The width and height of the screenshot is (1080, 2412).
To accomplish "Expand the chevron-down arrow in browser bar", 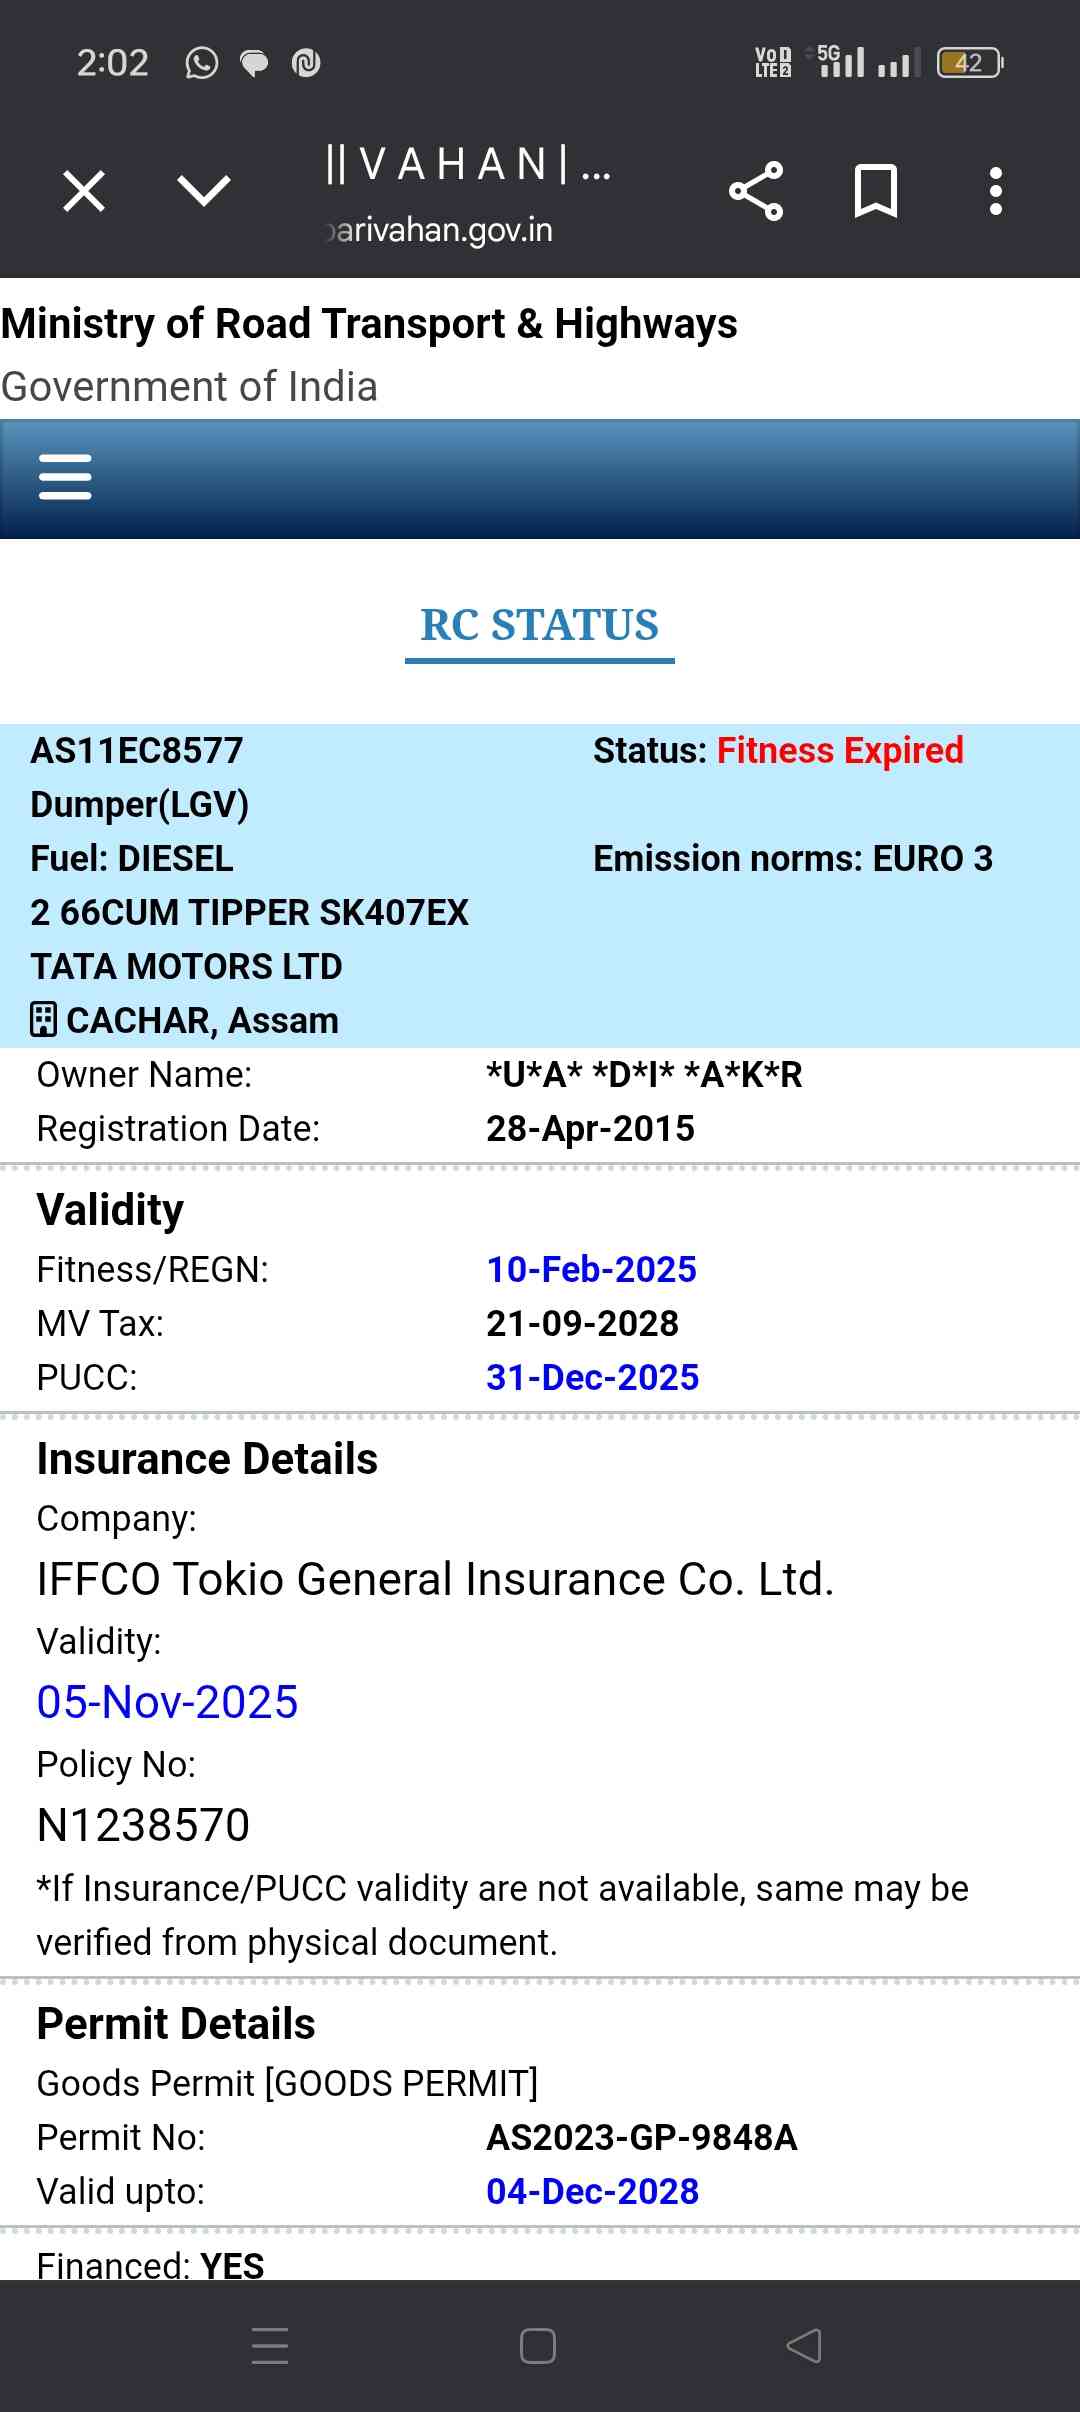I will 204,191.
